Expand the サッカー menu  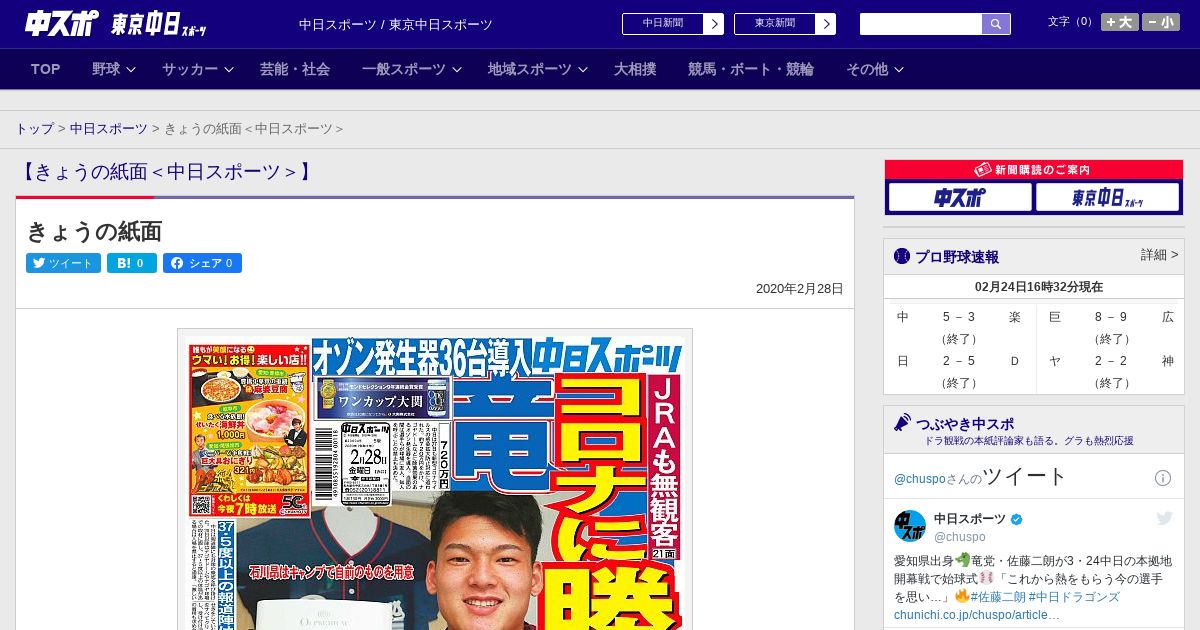[x=197, y=69]
